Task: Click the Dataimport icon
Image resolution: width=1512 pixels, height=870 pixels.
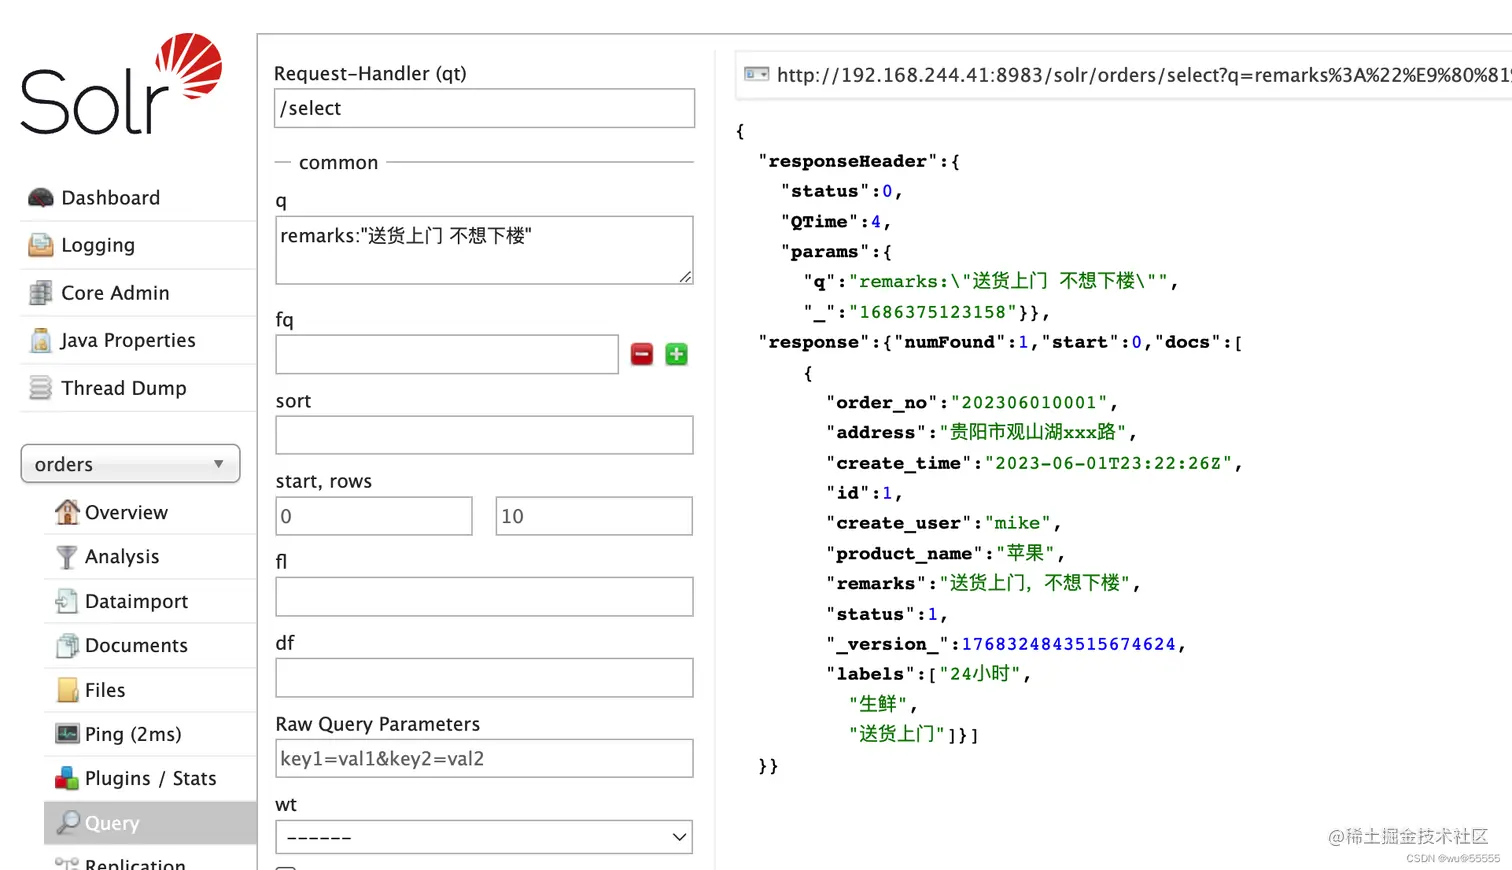Action: (67, 601)
